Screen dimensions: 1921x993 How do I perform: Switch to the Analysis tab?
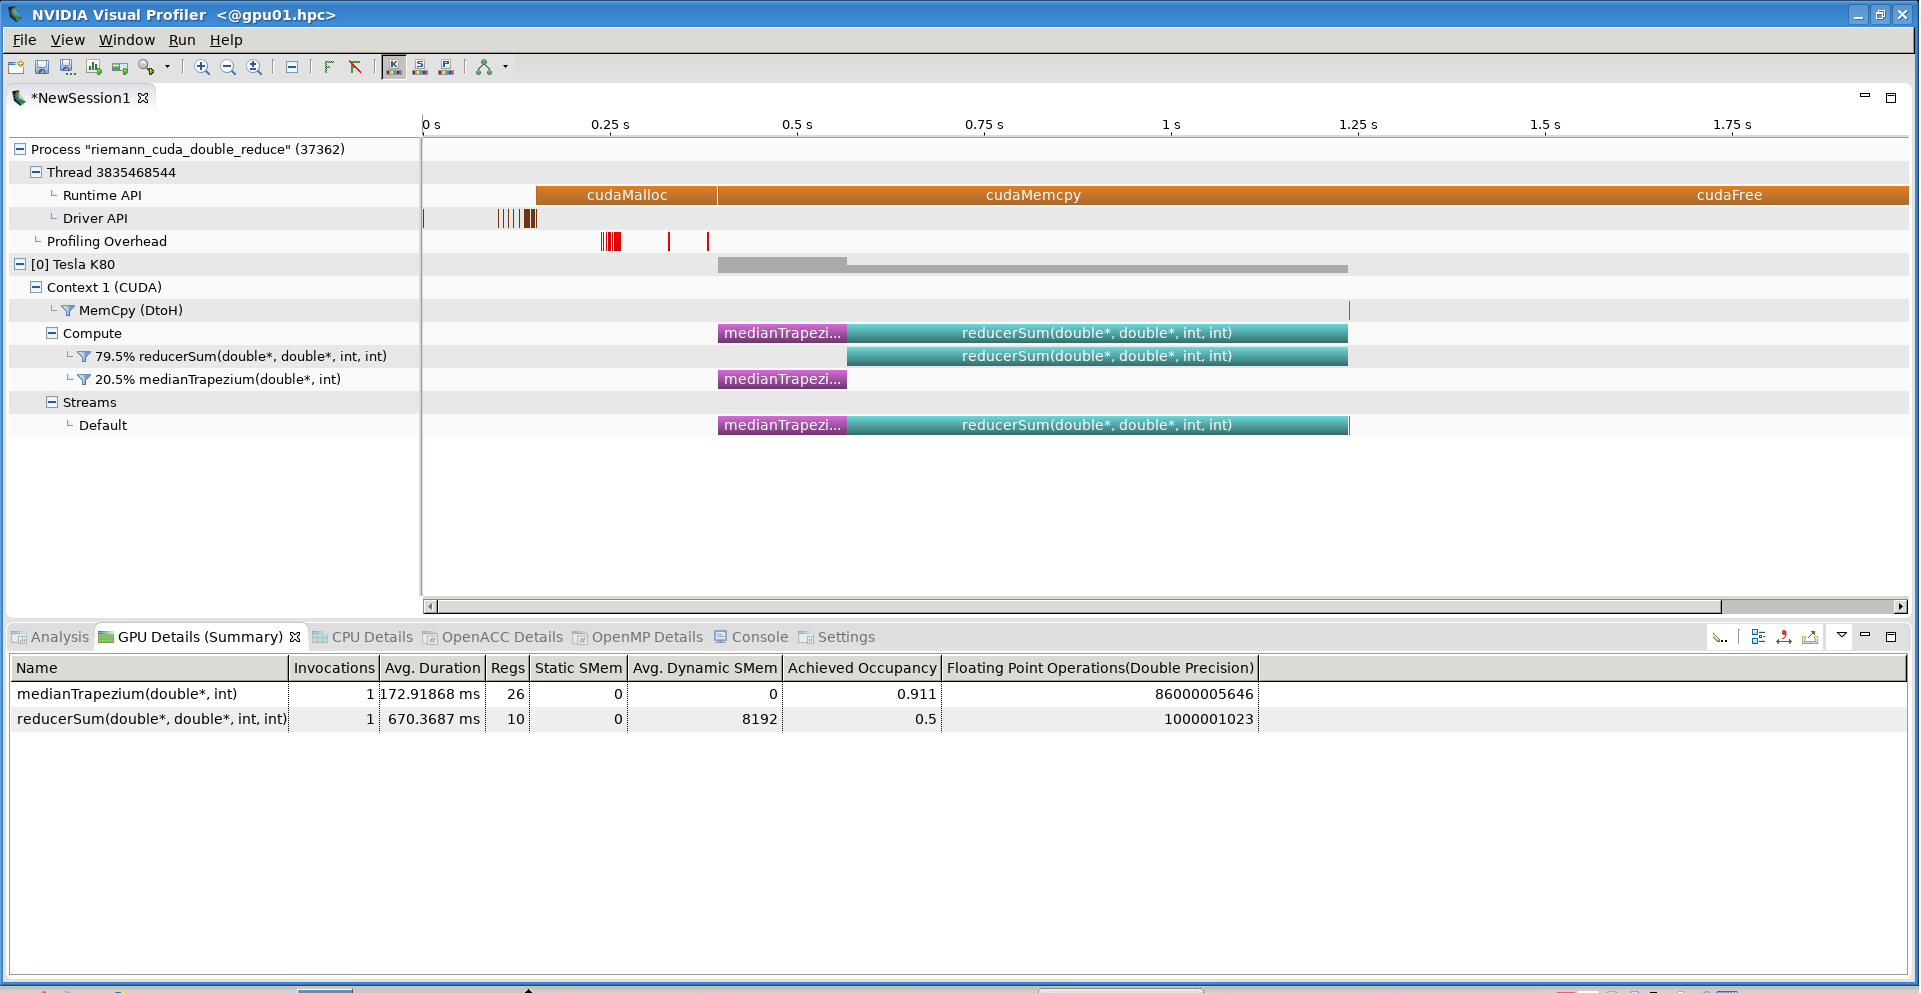pos(50,637)
